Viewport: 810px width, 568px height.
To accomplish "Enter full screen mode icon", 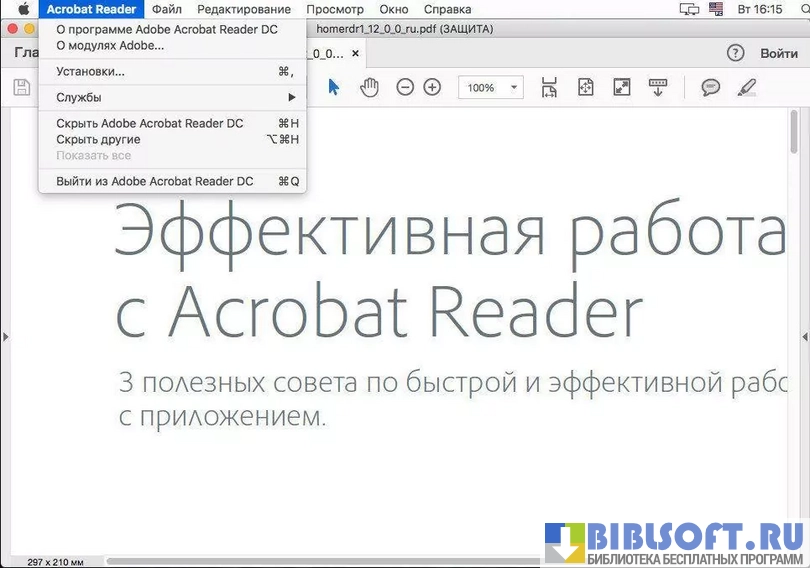I will (622, 88).
